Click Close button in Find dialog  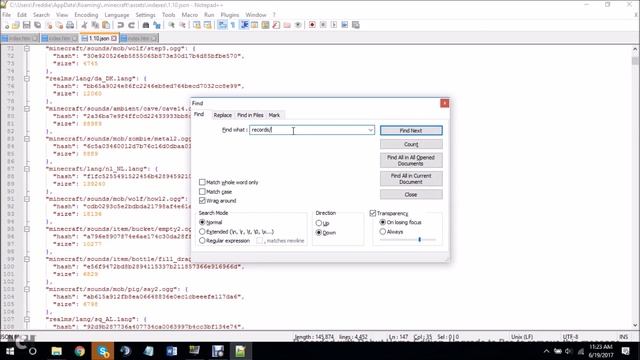tap(411, 195)
